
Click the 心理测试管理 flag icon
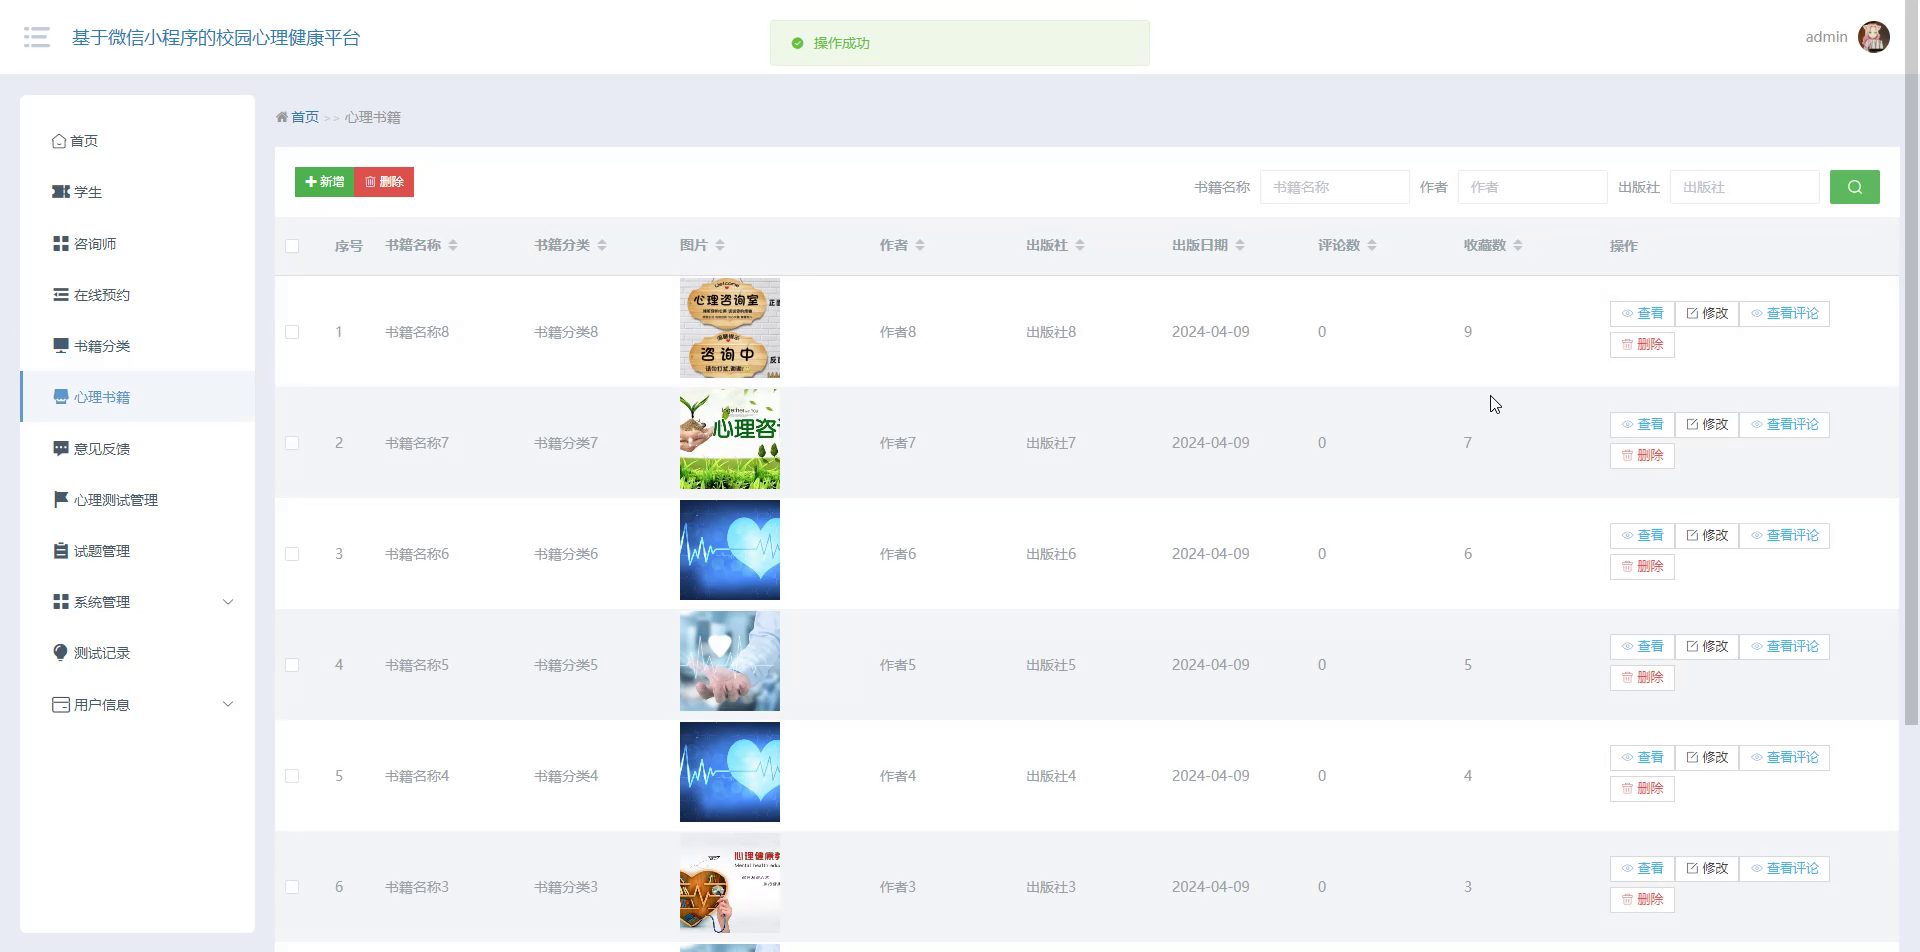point(61,499)
